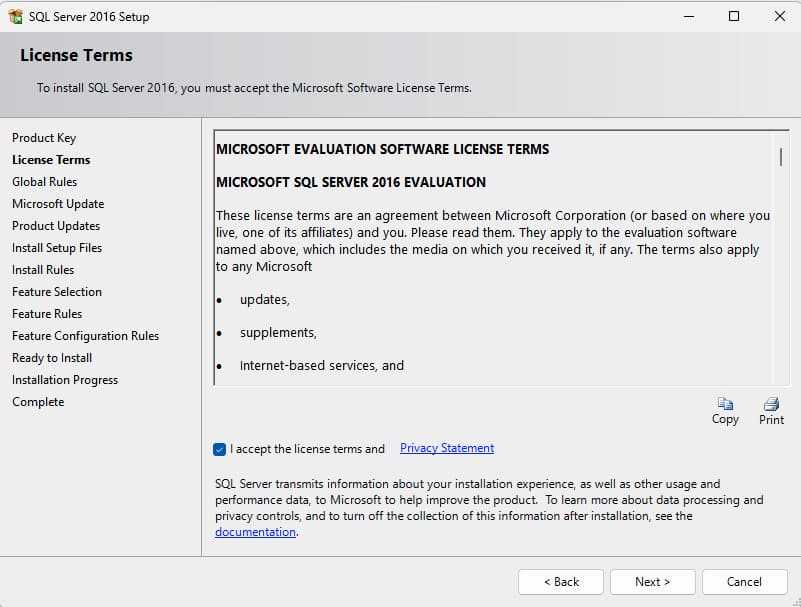The width and height of the screenshot is (801, 607).
Task: Select the Global Rules step
Action: coord(45,182)
